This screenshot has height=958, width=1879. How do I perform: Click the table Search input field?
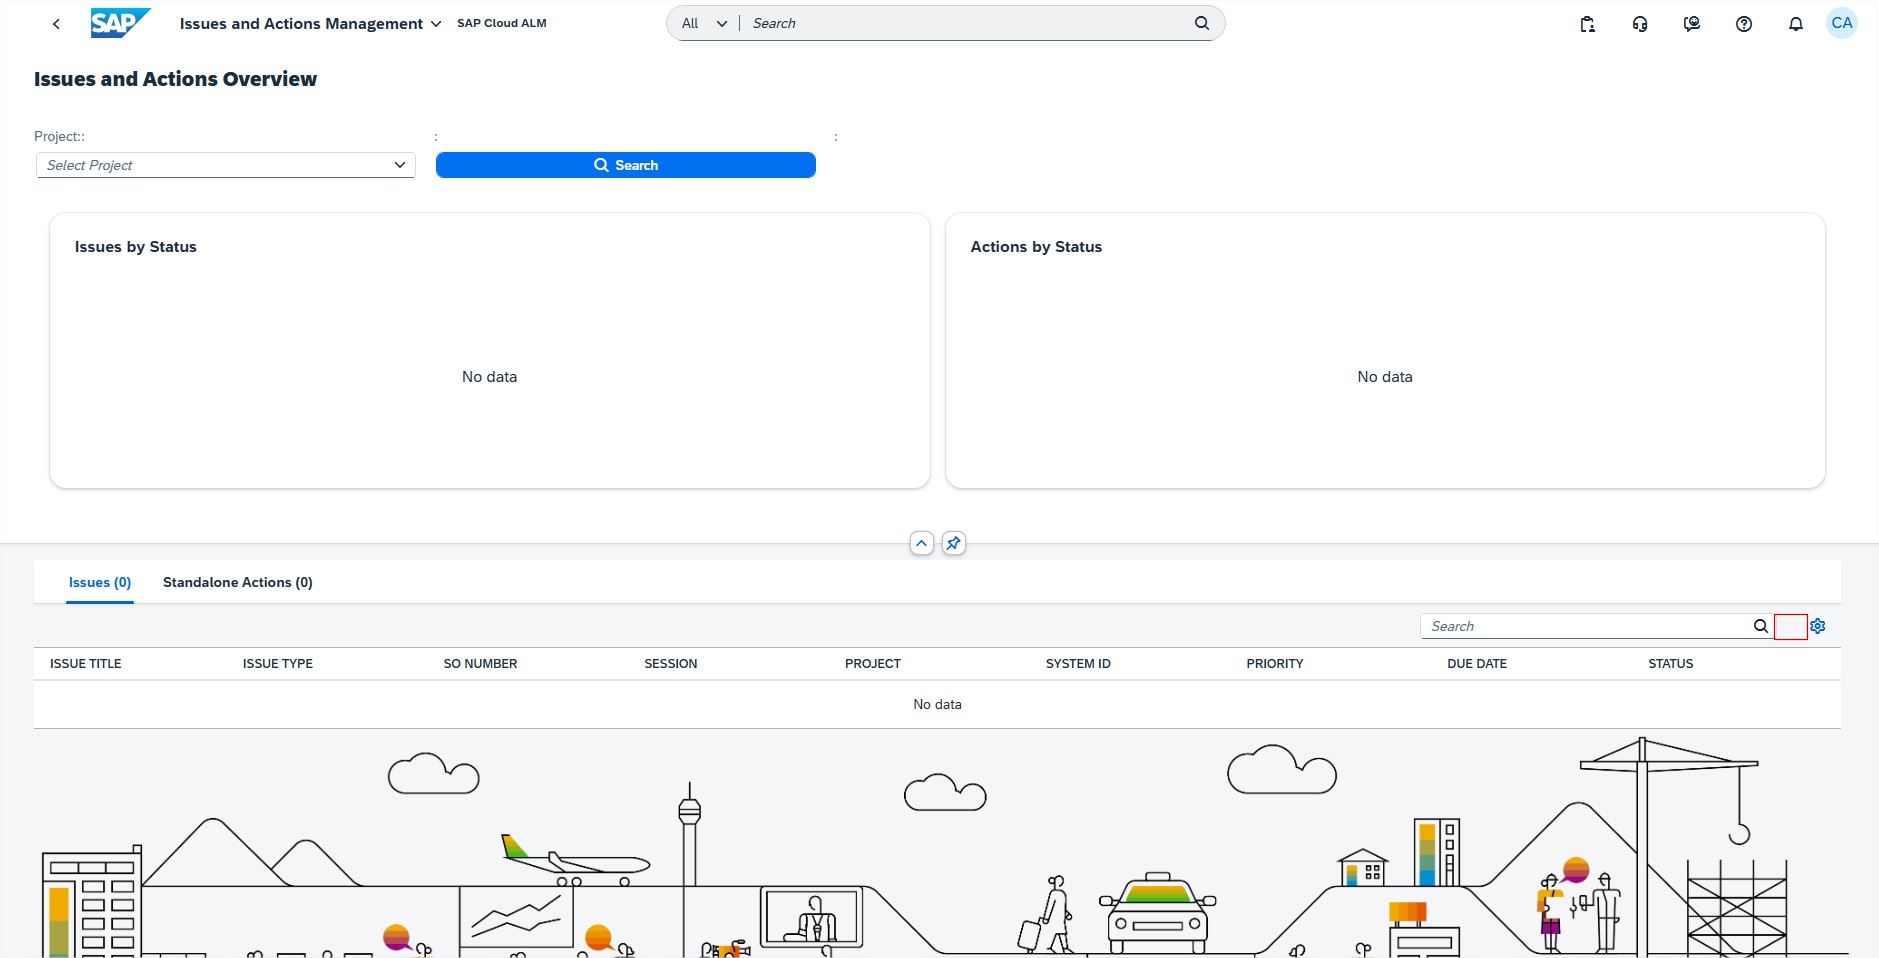(1585, 626)
